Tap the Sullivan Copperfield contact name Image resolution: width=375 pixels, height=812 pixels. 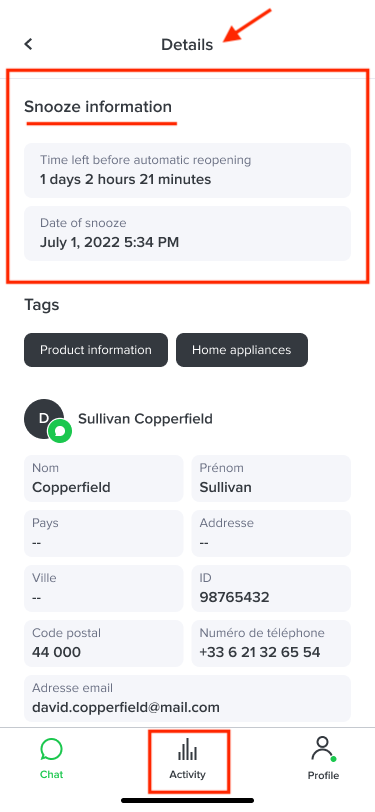[x=145, y=419]
